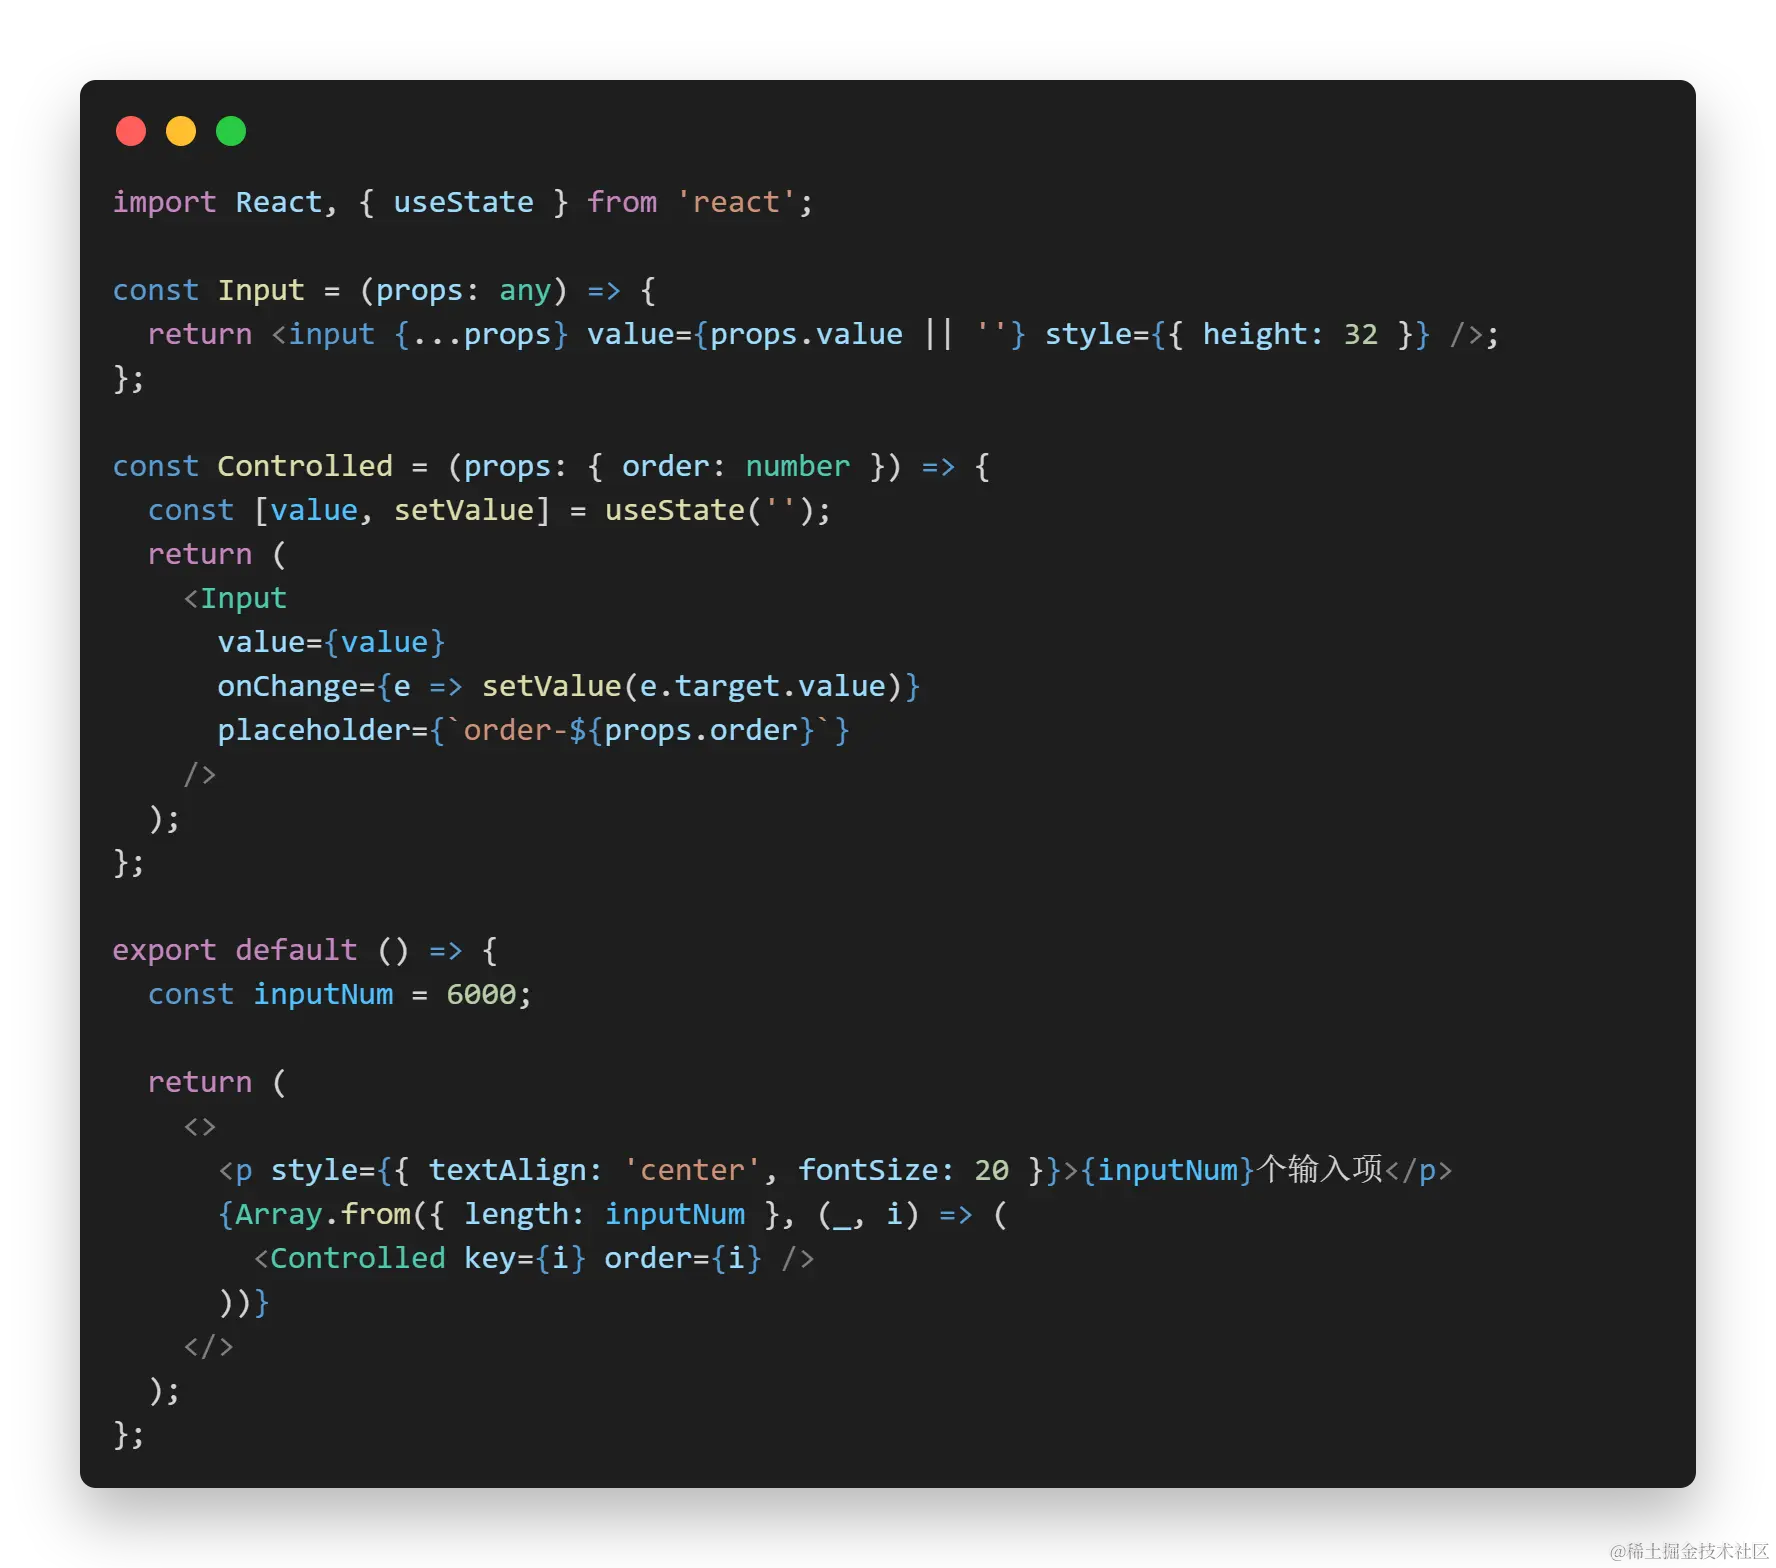The height and width of the screenshot is (1568, 1776).
Task: Click the closing fragment '</>'
Action: point(209,1346)
